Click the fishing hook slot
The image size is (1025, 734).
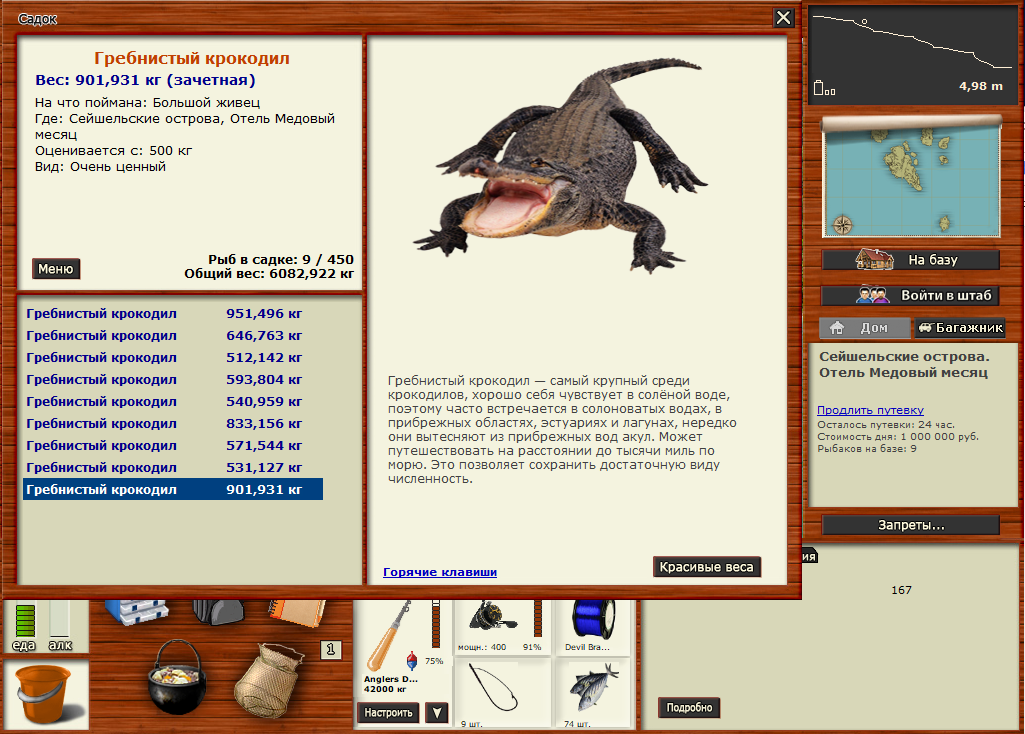click(x=492, y=692)
